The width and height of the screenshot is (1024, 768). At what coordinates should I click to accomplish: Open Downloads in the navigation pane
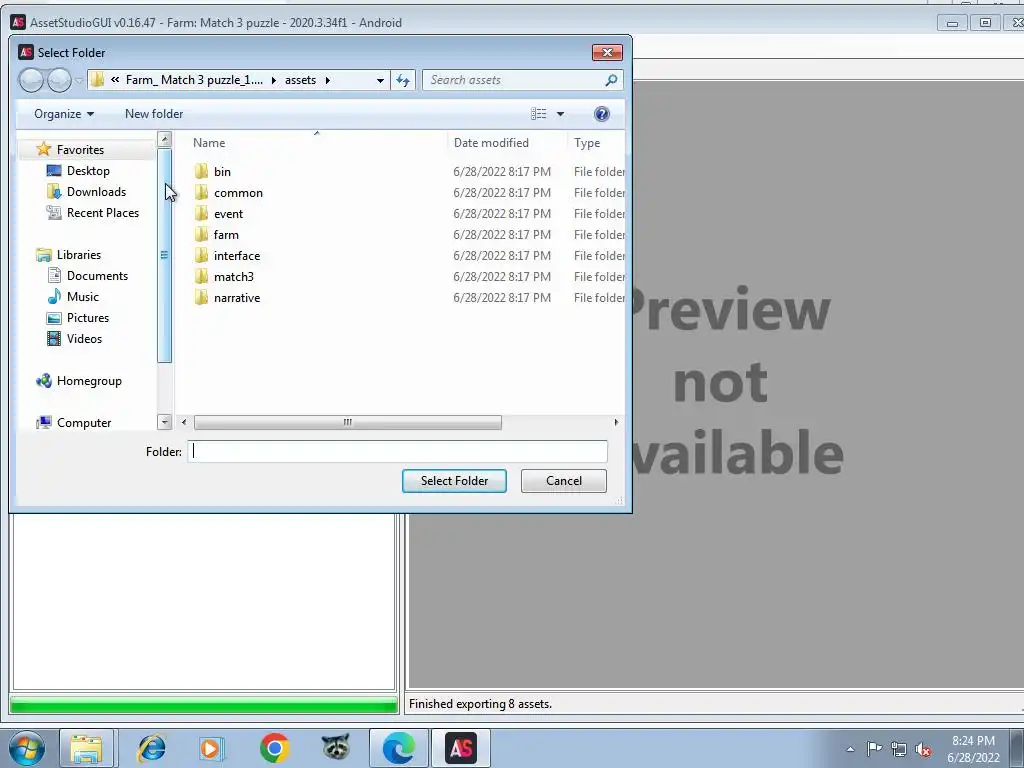pyautogui.click(x=96, y=191)
